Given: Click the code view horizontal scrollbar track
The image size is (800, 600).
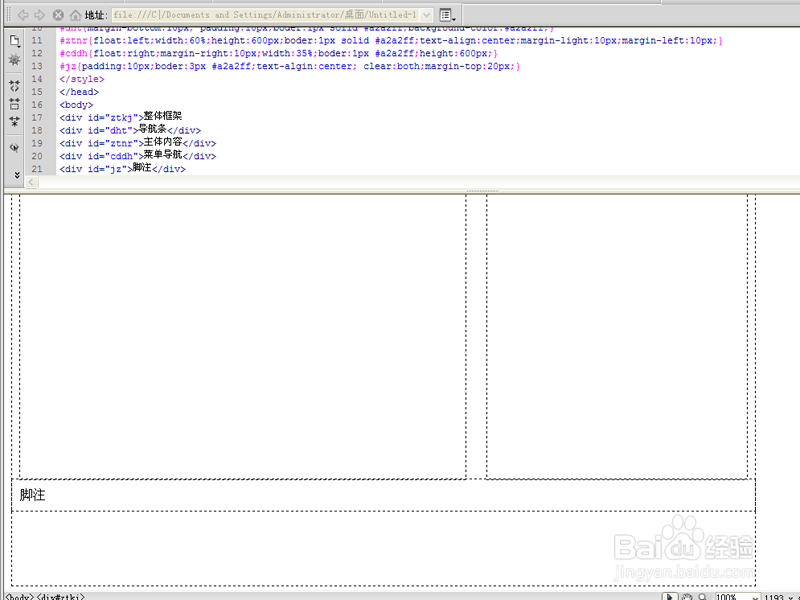Looking at the screenshot, I should click(418, 182).
